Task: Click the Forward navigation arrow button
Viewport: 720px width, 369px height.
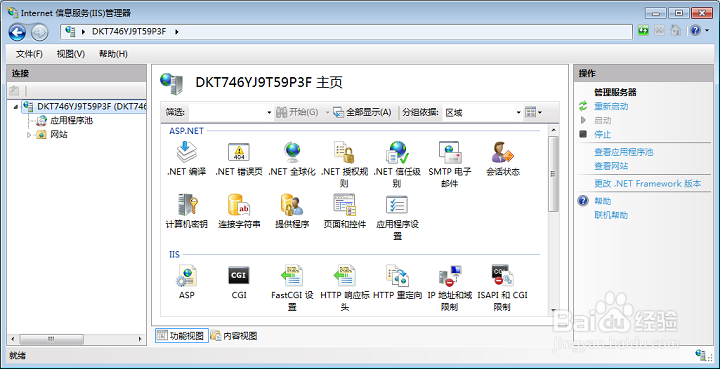Action: pos(39,32)
